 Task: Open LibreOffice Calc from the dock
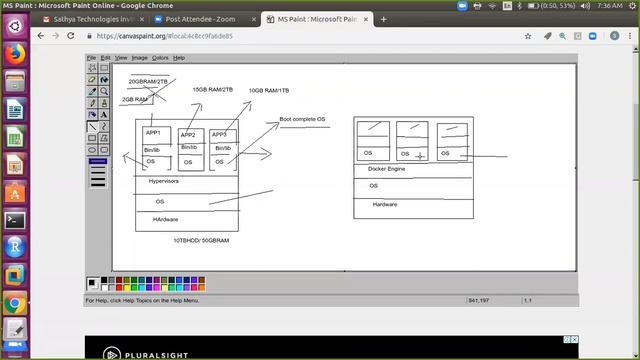[15, 138]
